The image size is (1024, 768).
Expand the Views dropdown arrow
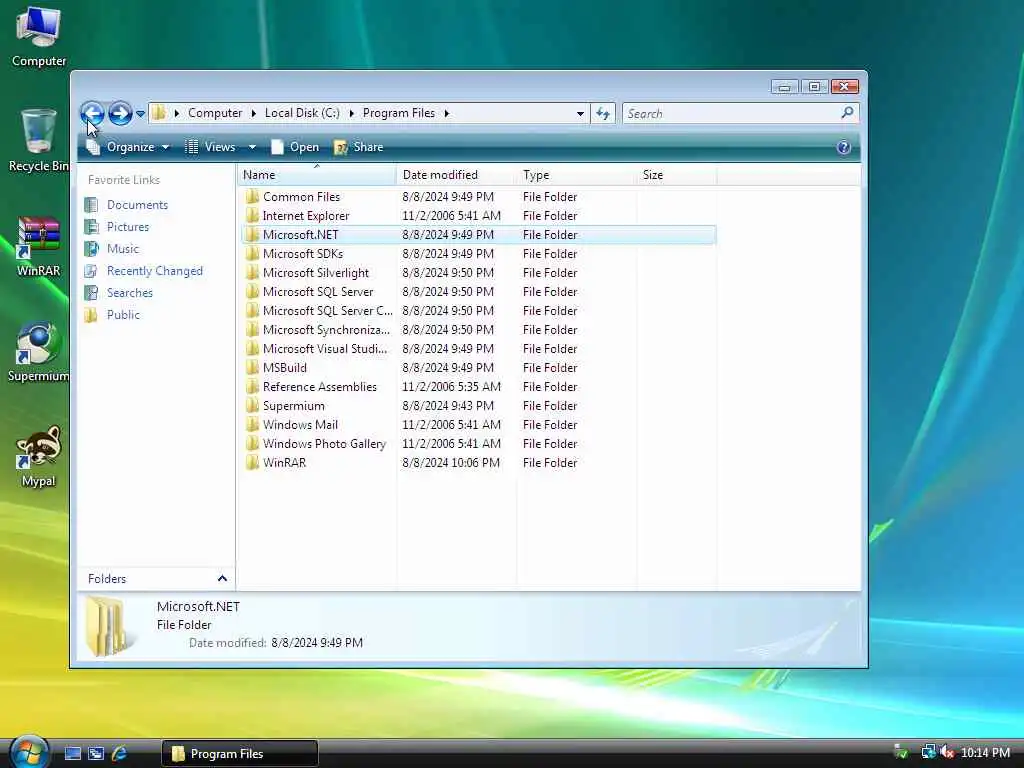point(252,147)
